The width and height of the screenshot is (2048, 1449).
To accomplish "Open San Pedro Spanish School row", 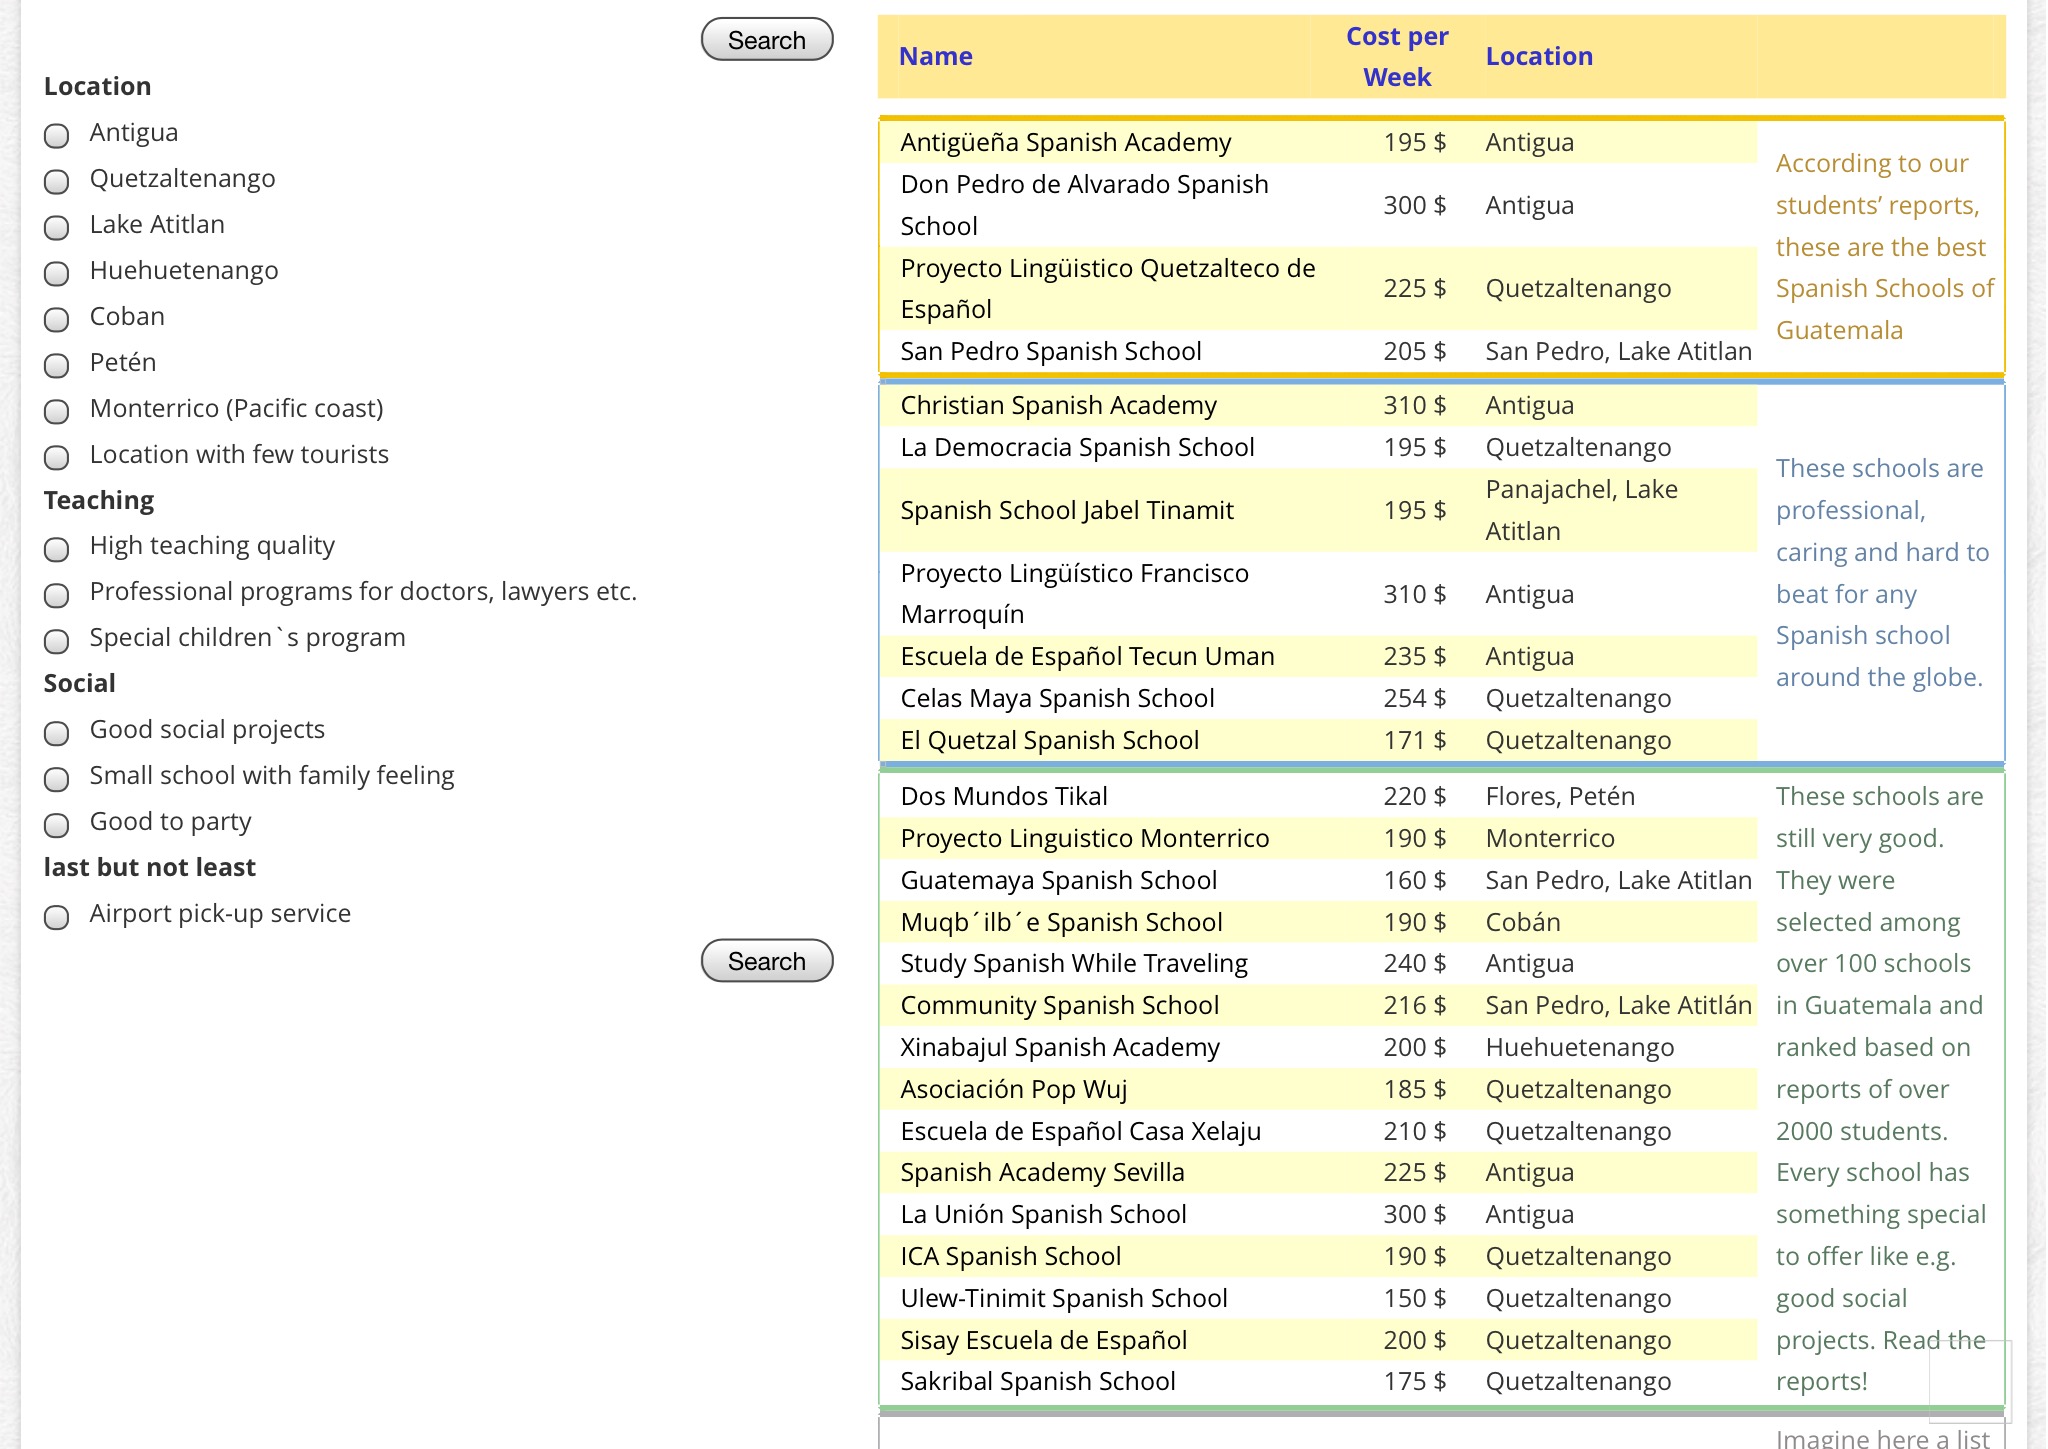I will click(1050, 352).
